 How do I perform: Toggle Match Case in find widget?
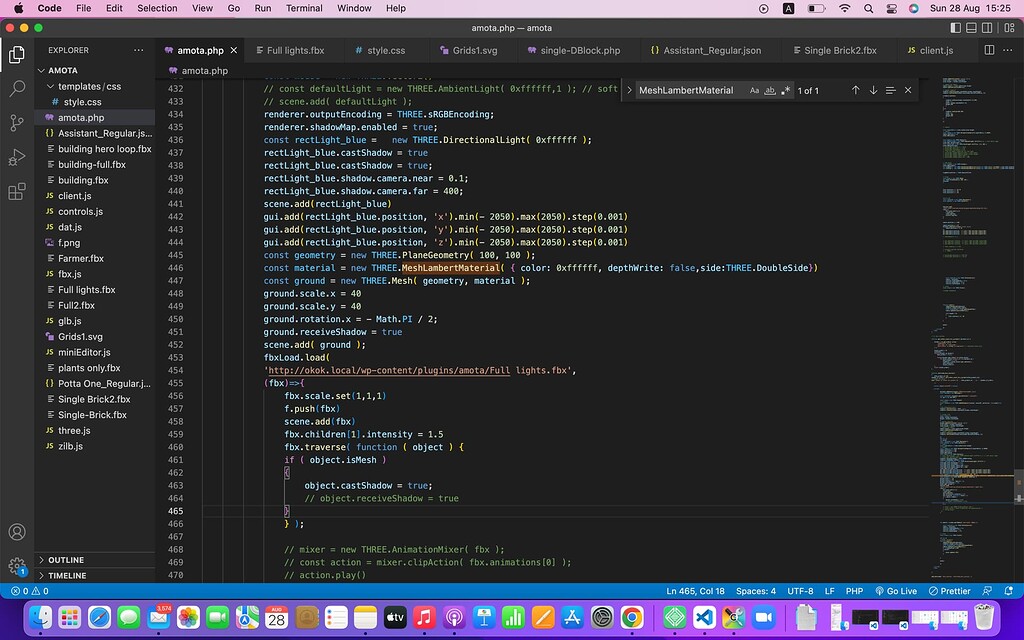point(754,90)
